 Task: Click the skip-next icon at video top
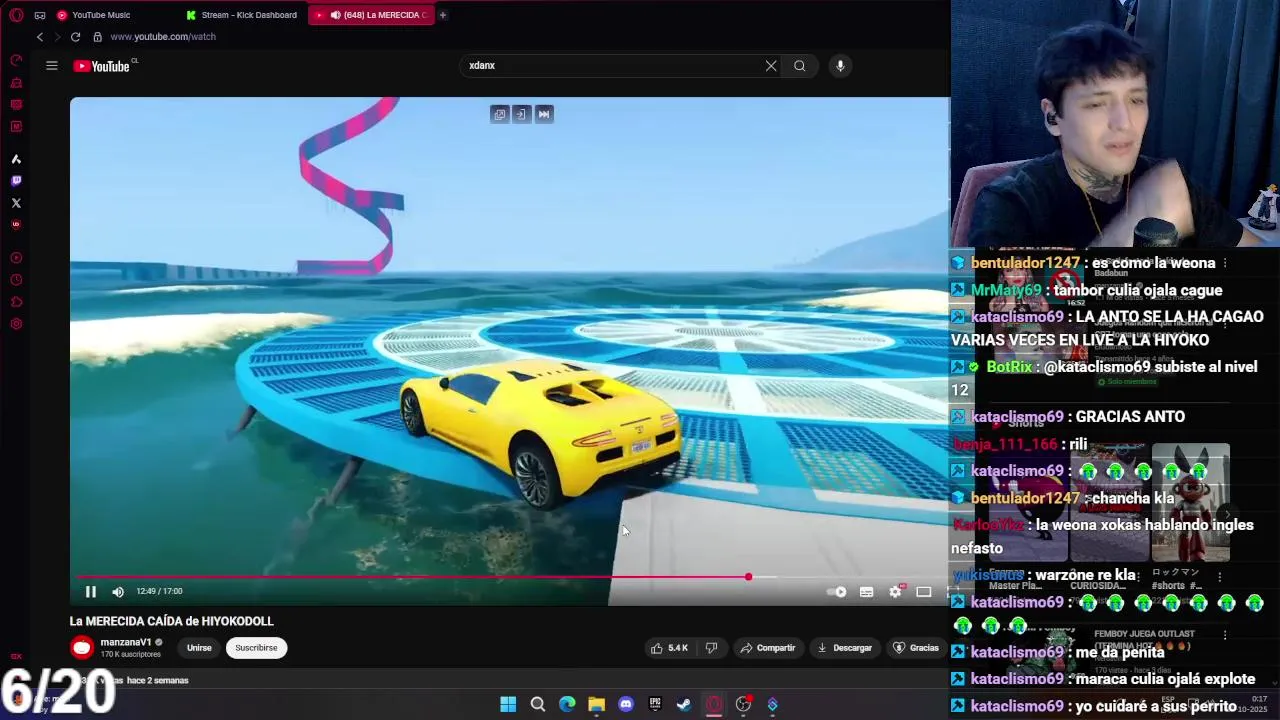[x=544, y=114]
